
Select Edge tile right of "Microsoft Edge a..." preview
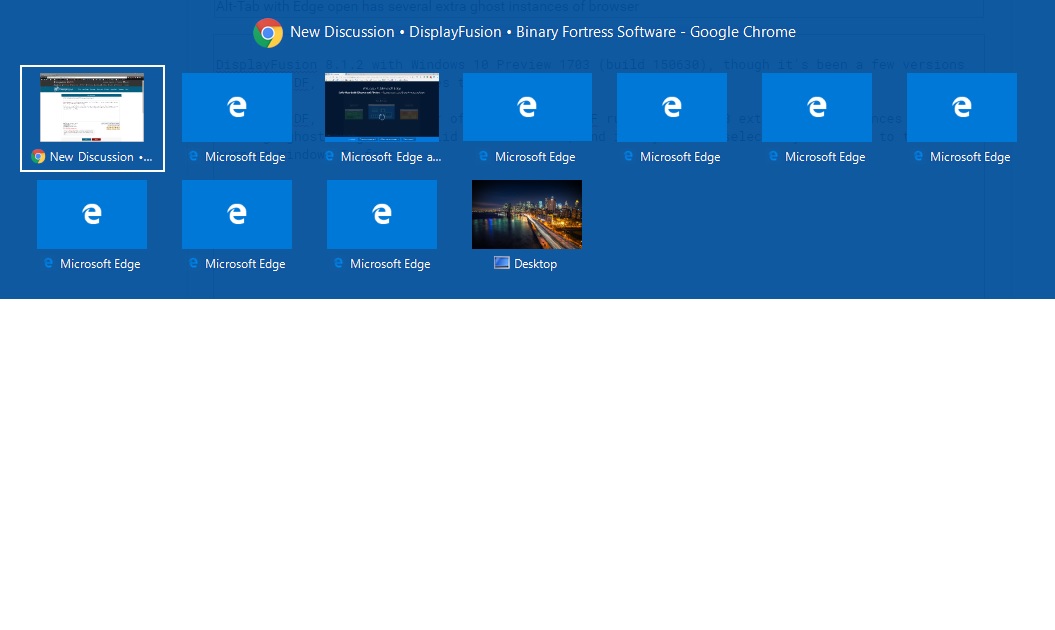coord(527,107)
